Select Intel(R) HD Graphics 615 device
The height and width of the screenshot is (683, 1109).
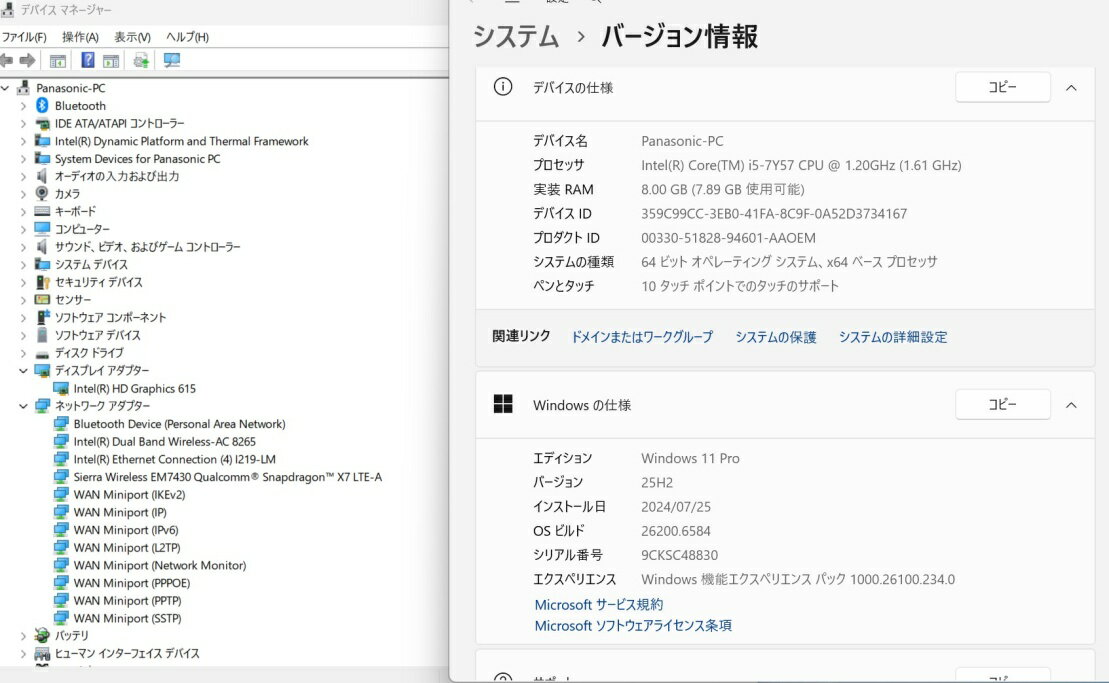[134, 389]
